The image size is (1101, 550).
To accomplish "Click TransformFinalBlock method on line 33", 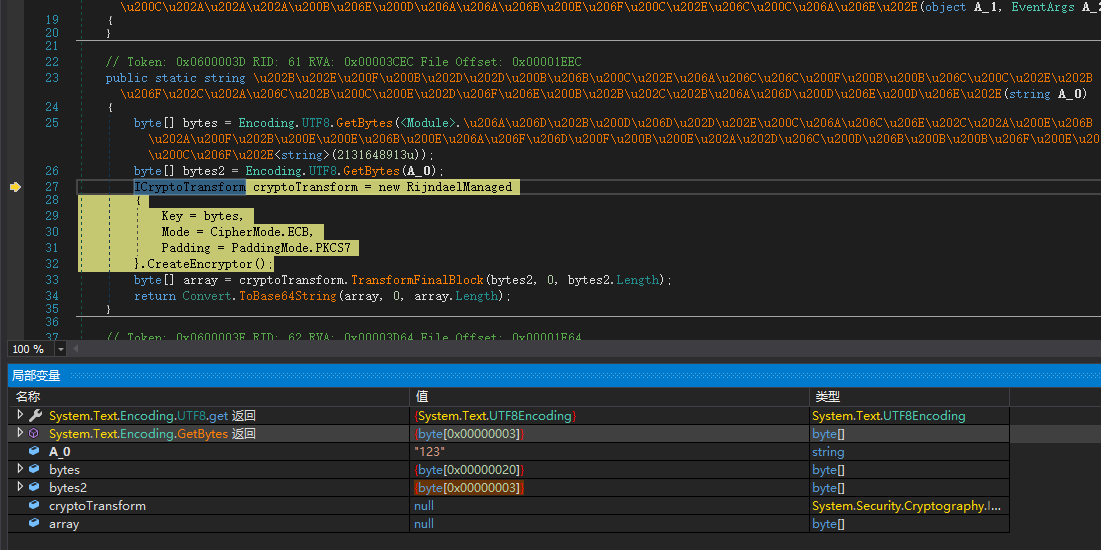I will tap(416, 280).
